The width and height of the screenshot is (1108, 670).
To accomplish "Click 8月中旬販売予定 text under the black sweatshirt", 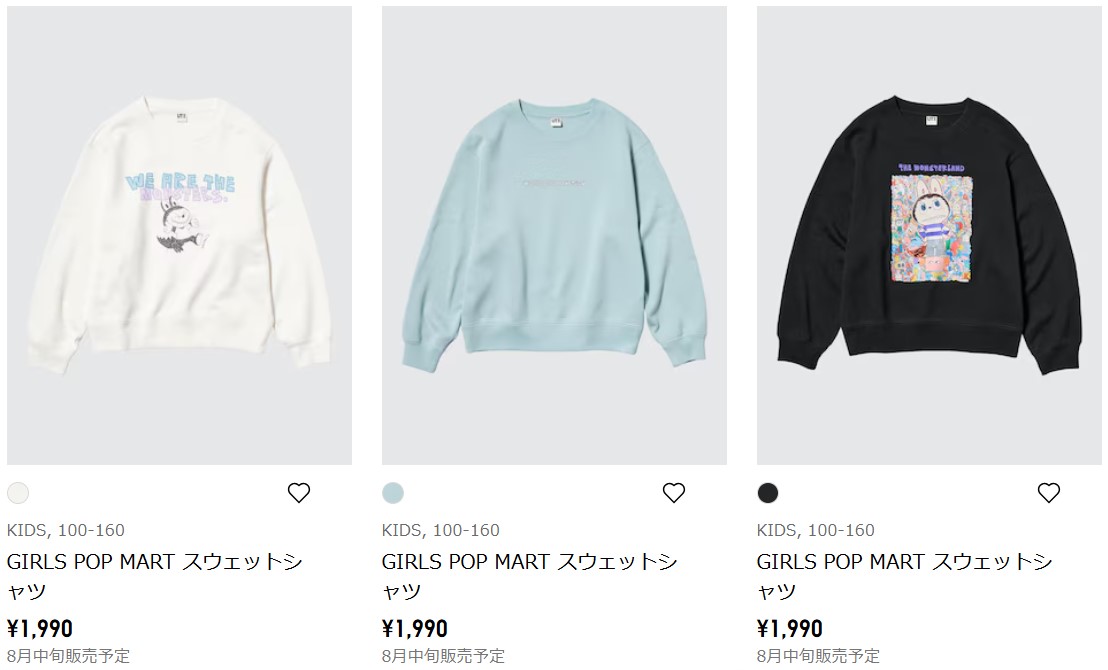I will point(818,657).
